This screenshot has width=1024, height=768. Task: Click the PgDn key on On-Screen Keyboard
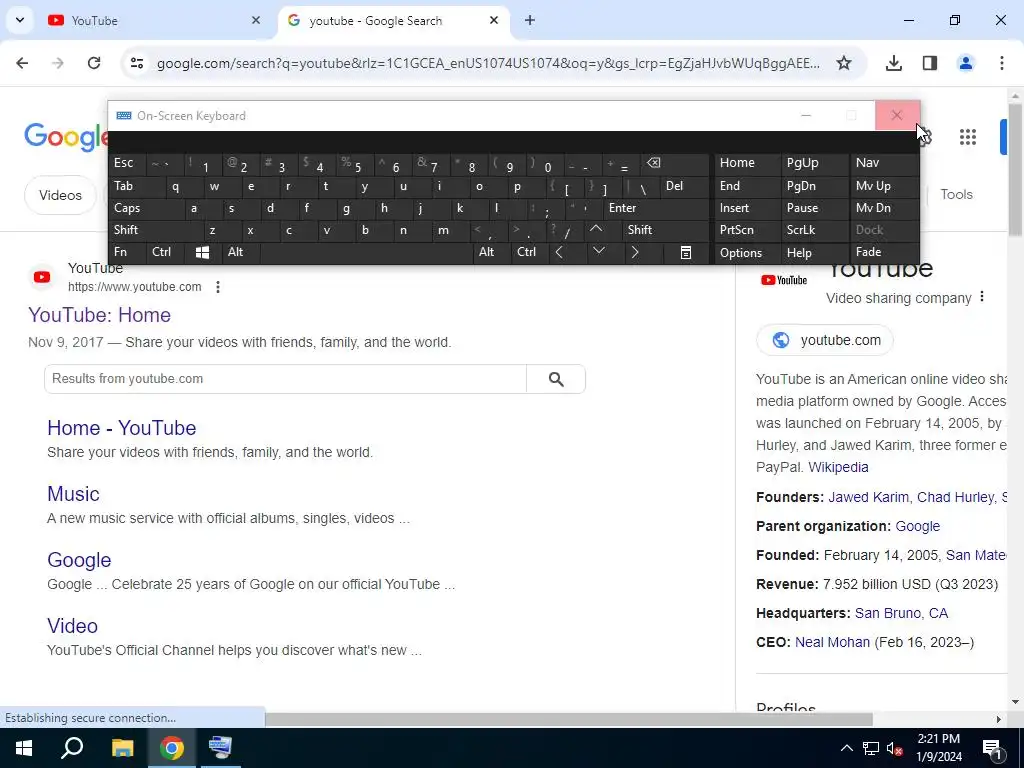(815, 186)
